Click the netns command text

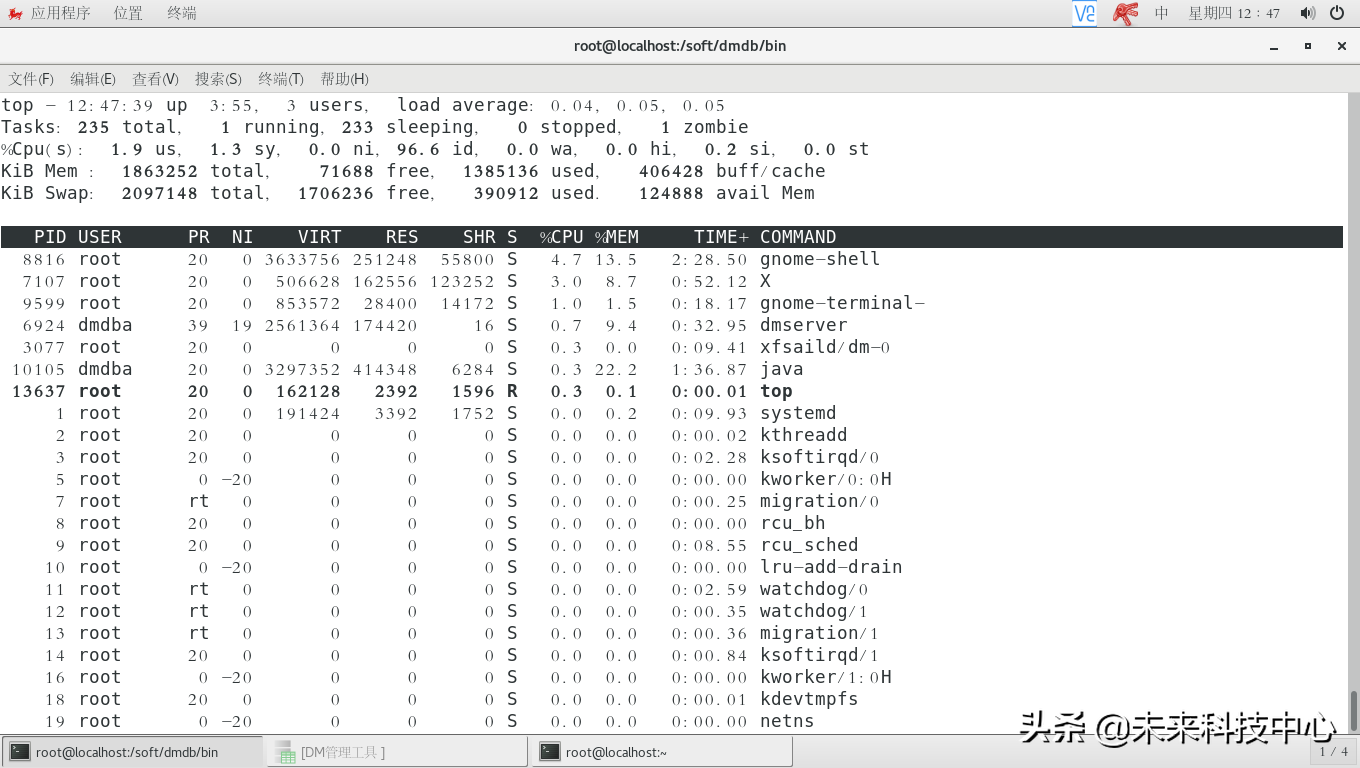tap(787, 721)
